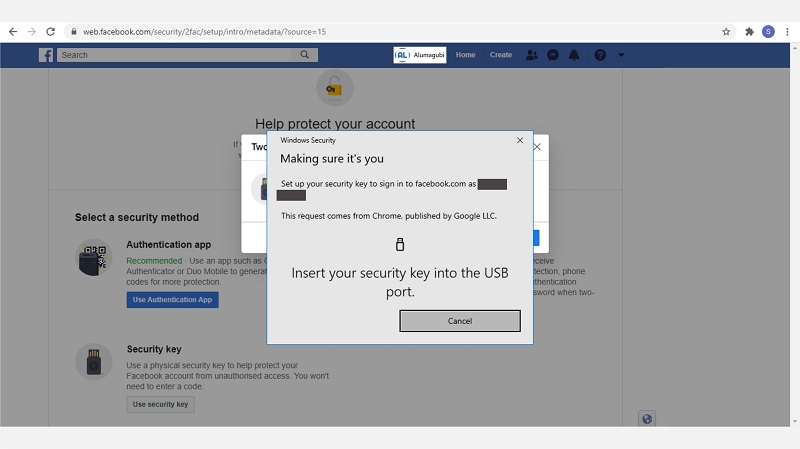Open Notifications bell
Screen dimensions: 800x449
point(574,55)
